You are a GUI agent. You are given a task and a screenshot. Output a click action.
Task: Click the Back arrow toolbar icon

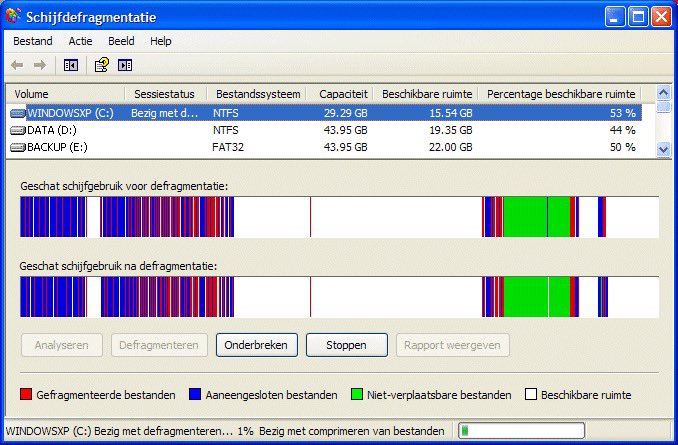click(x=17, y=65)
